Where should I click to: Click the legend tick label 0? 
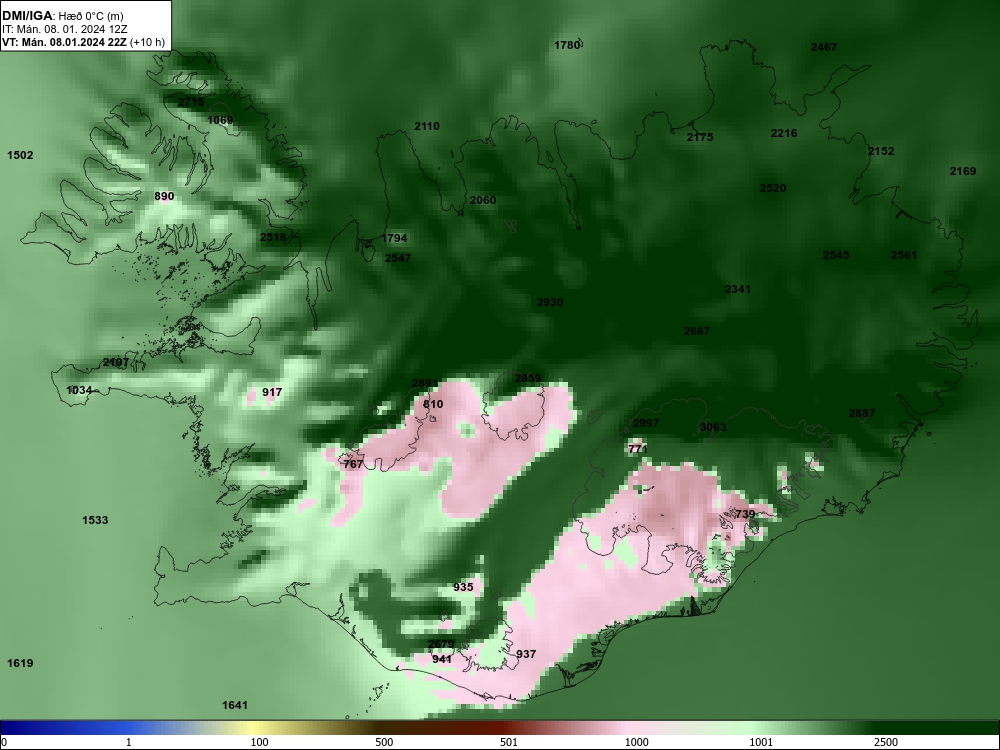coord(4,742)
